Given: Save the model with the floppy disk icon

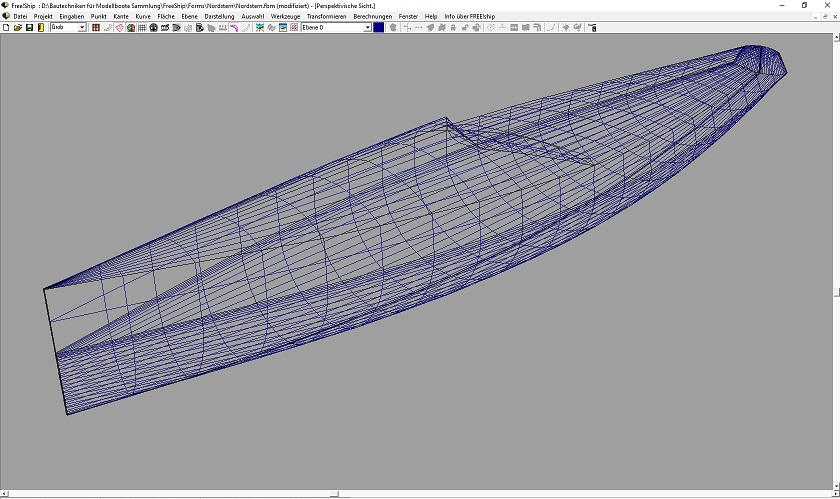Looking at the screenshot, I should (29, 28).
